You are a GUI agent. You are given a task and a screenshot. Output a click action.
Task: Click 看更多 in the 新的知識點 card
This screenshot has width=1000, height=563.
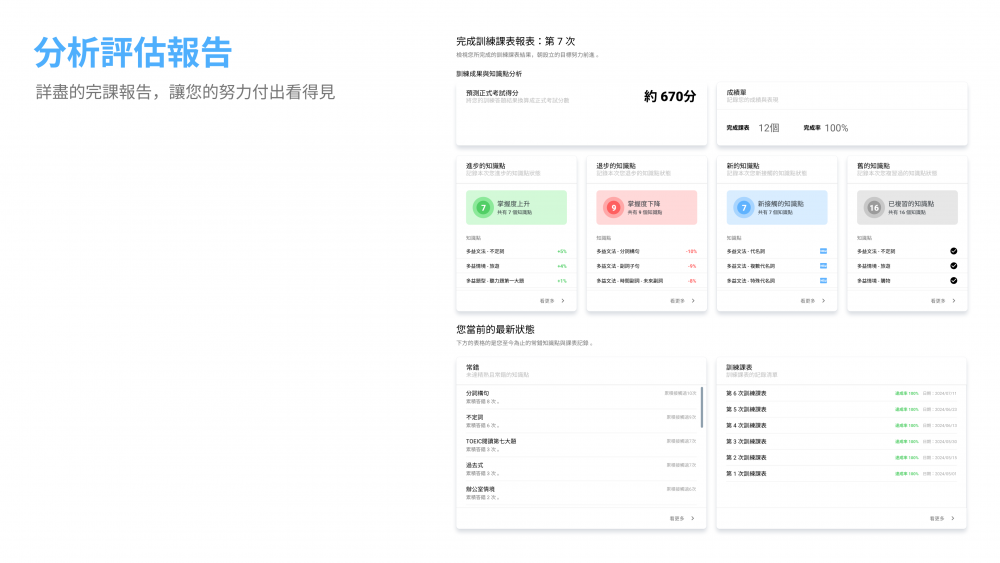tap(810, 300)
